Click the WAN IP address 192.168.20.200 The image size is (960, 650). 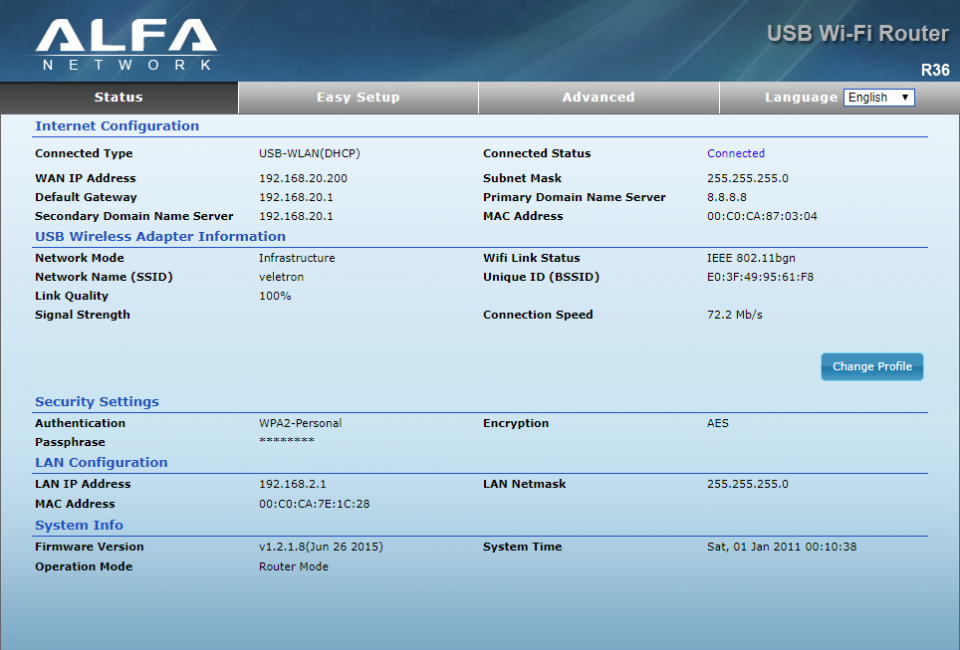click(303, 179)
